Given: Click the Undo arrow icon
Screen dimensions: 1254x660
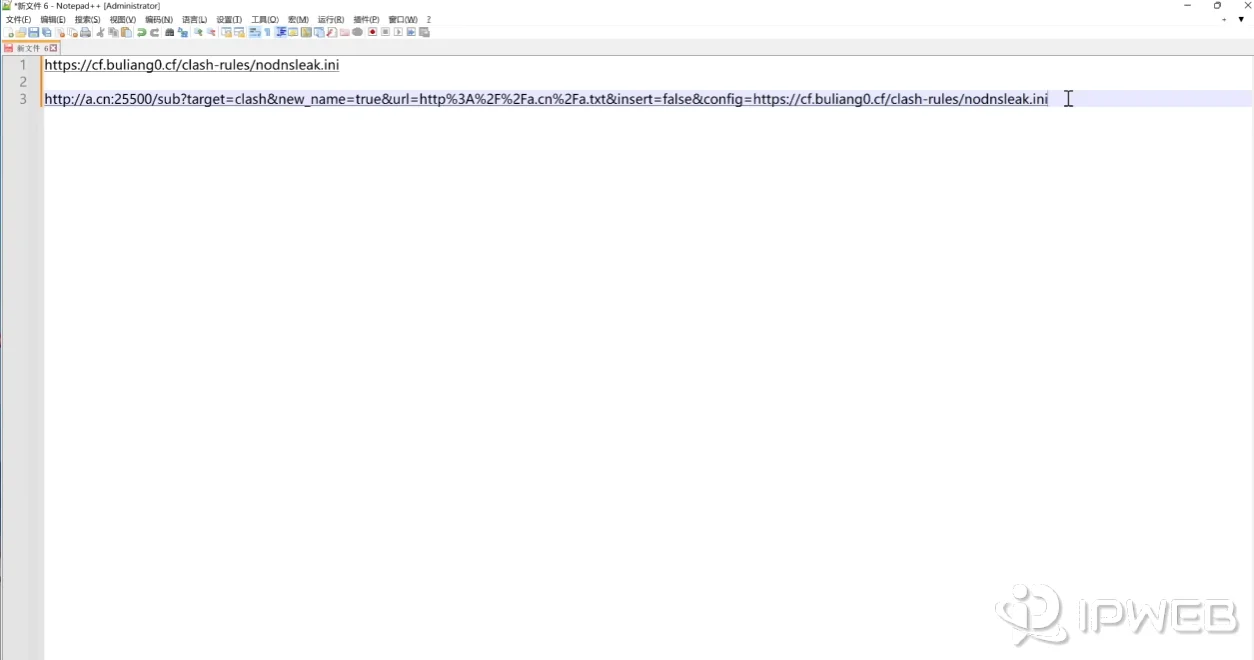Looking at the screenshot, I should (142, 32).
